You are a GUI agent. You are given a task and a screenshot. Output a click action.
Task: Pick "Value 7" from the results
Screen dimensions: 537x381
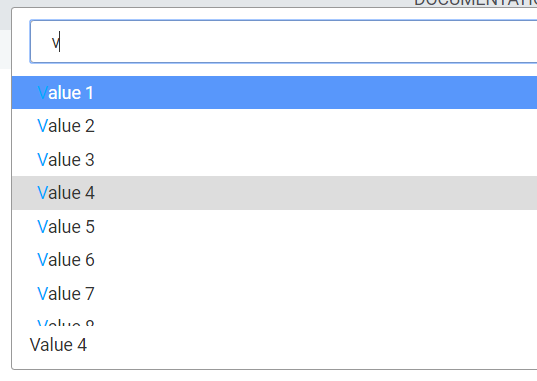274,293
